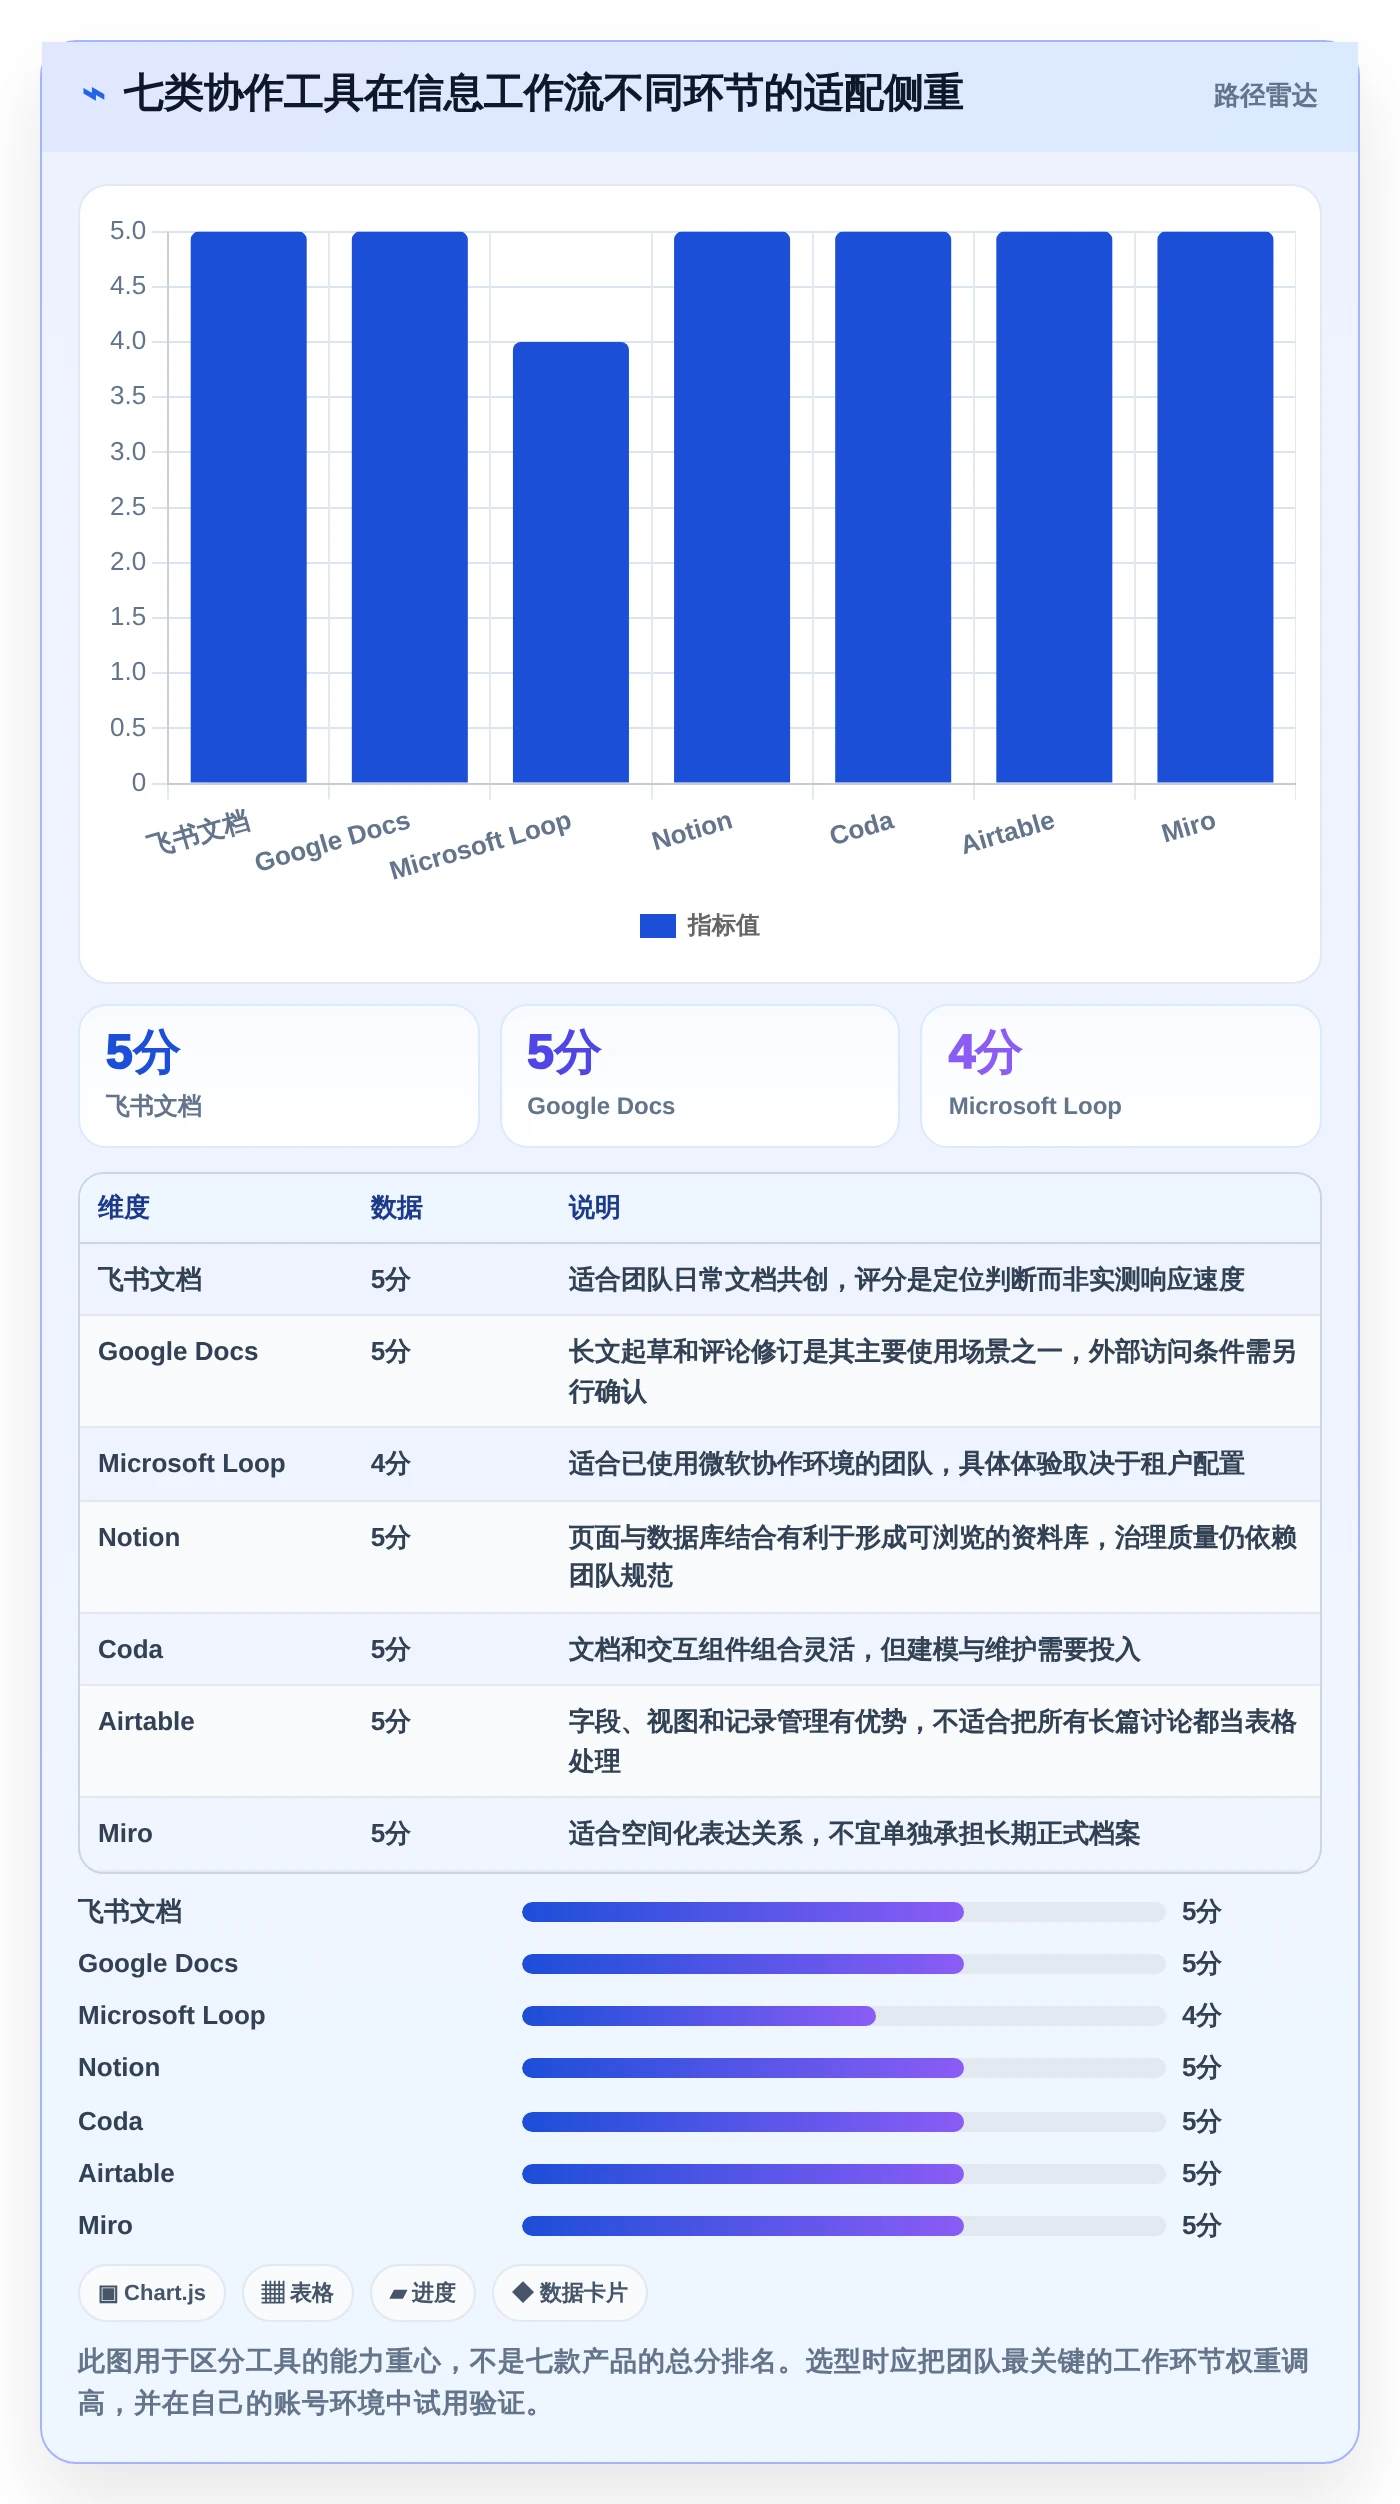Viewport: 1400px width, 2504px height.
Task: Open the 4分 Microsoft Loop data card
Action: coord(1121,1076)
